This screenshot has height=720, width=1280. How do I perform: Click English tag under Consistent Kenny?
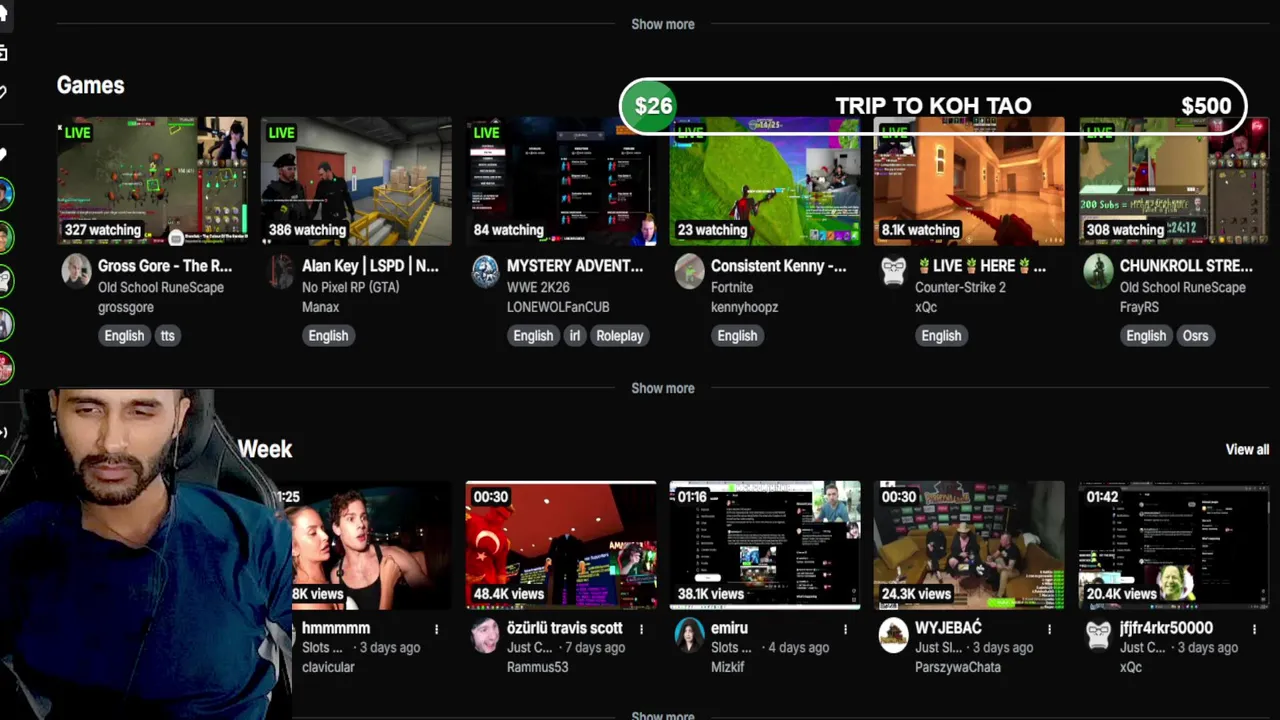coord(737,336)
